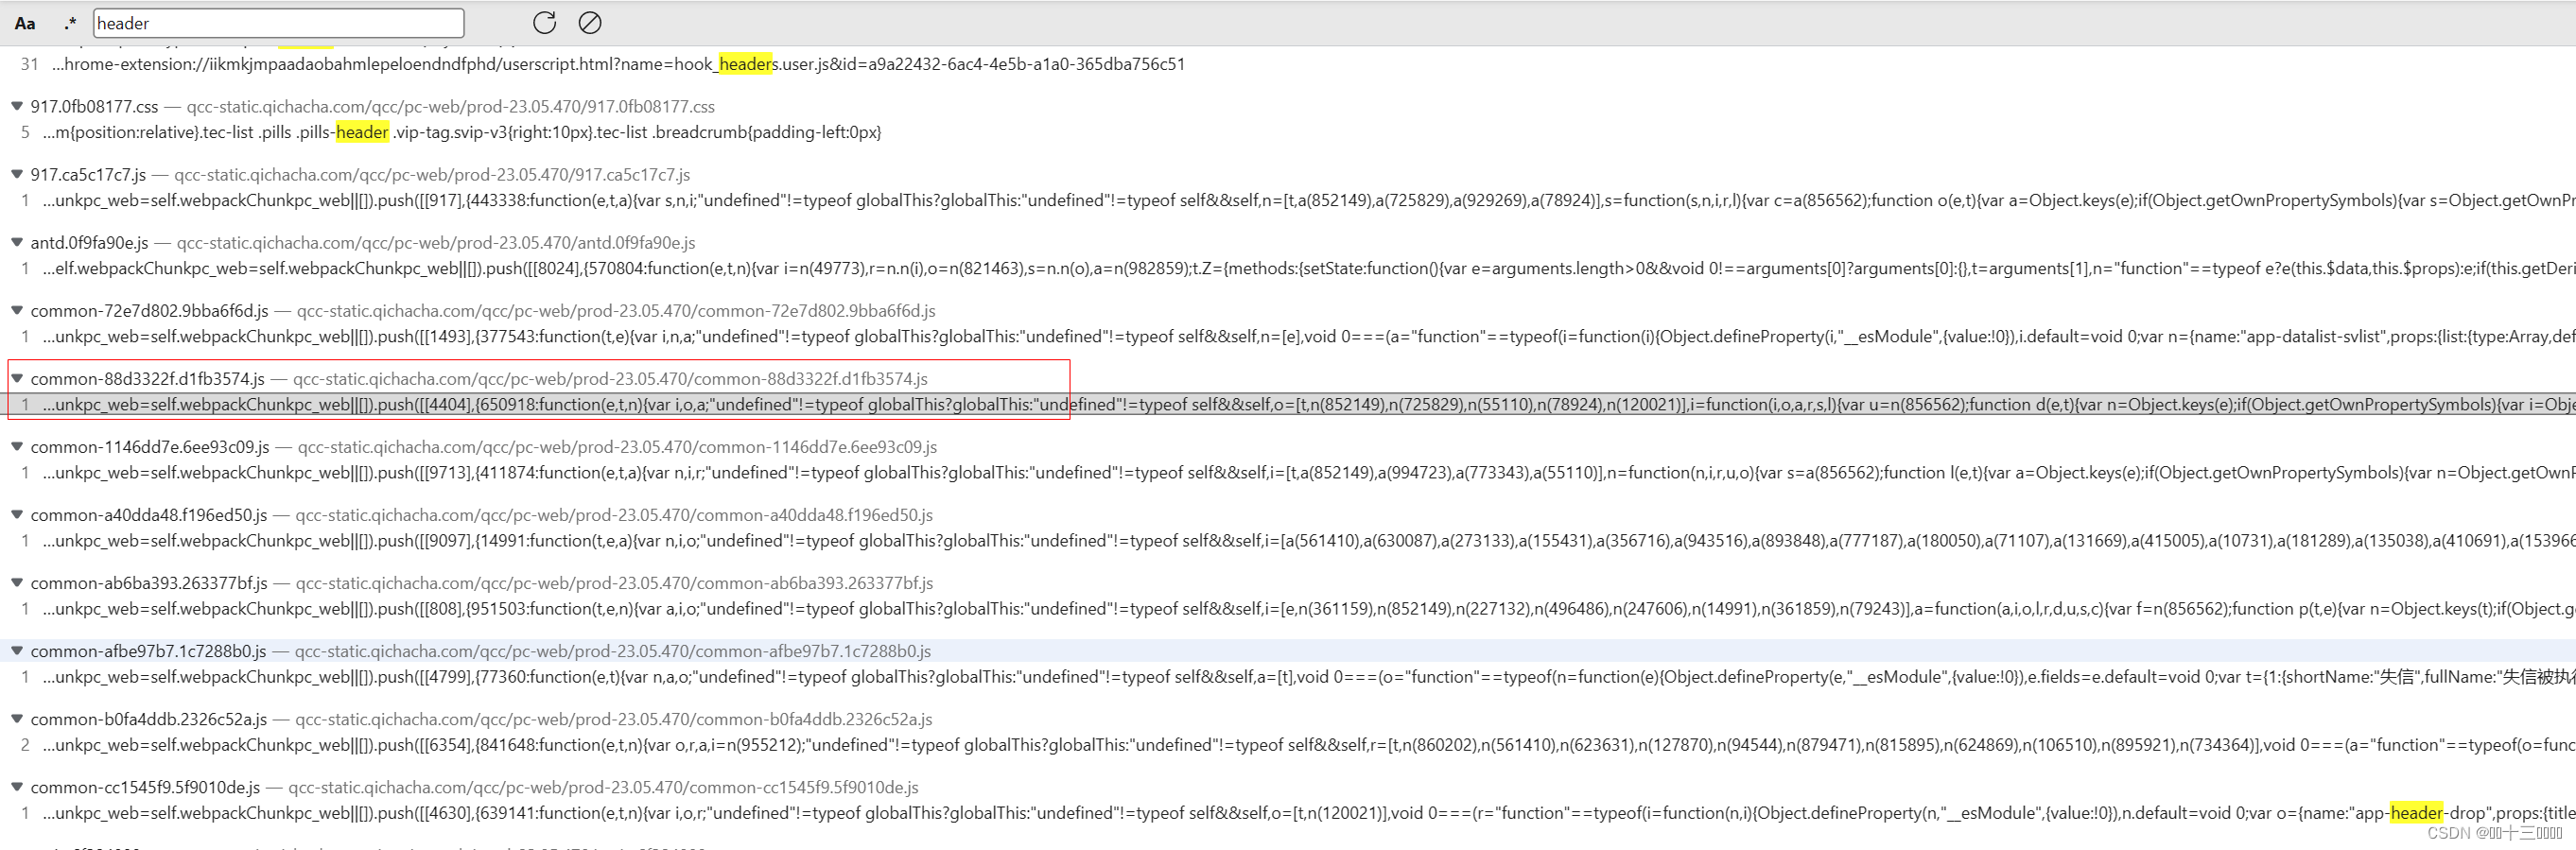Collapse the common-a40dda48.f196ed50.js result group
The width and height of the screenshot is (2576, 850).
17,514
